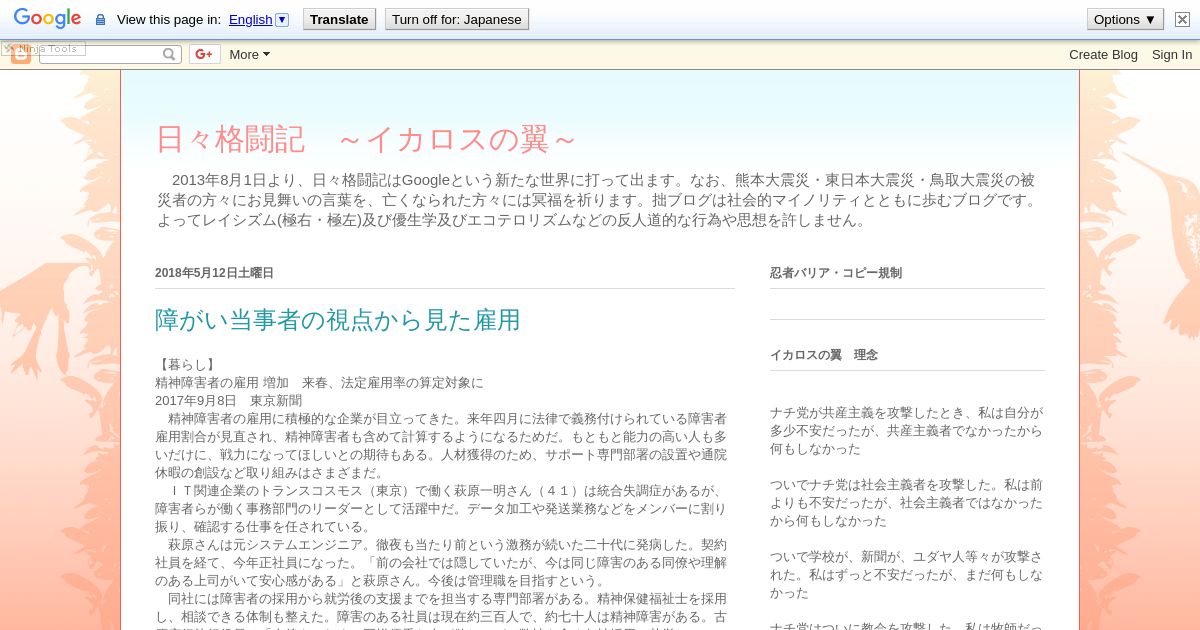Click sidebar paragraph starting ついでナチ党は社会主義者を攻撃した
Image resolution: width=1200 pixels, height=630 pixels.
(x=906, y=502)
